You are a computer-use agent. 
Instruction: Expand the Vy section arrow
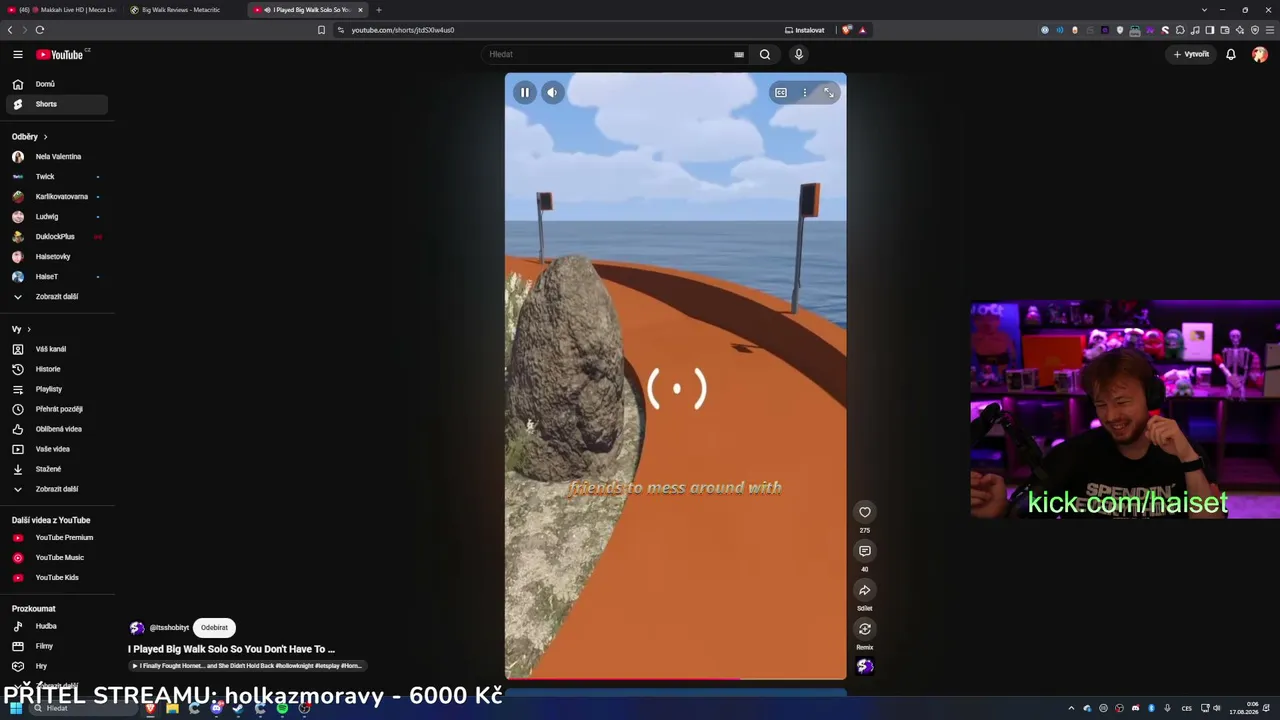coord(29,329)
